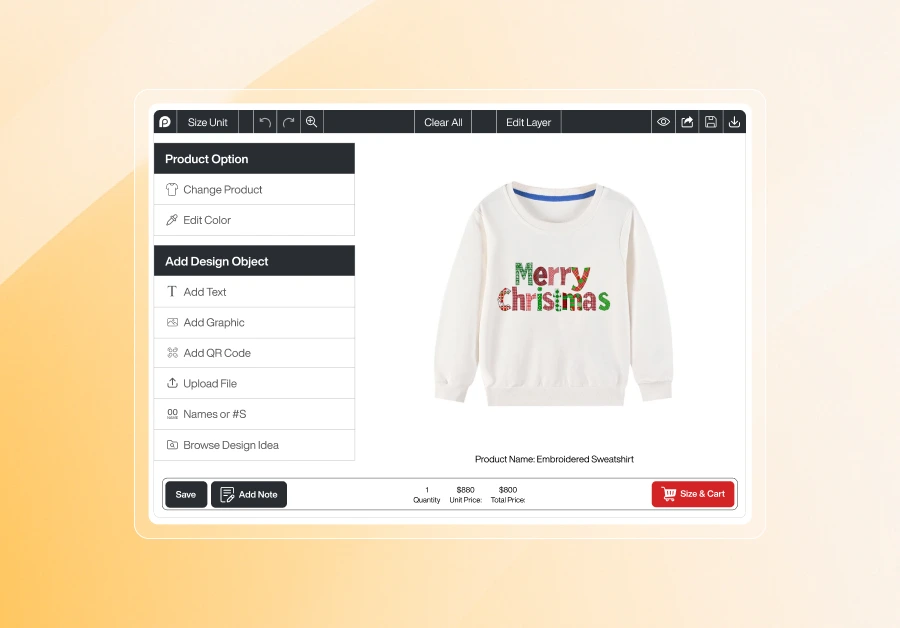The image size is (900, 628).
Task: Open Edit Color picker option
Action: coord(254,220)
